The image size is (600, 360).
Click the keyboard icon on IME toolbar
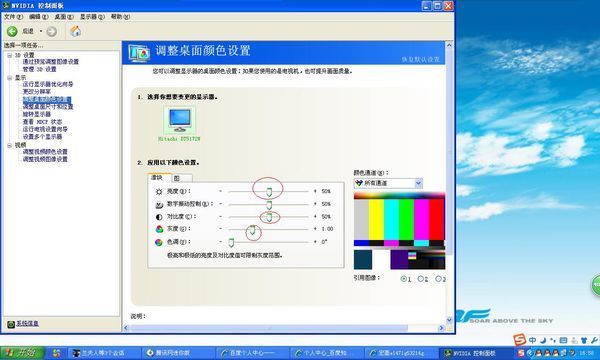pos(563,340)
